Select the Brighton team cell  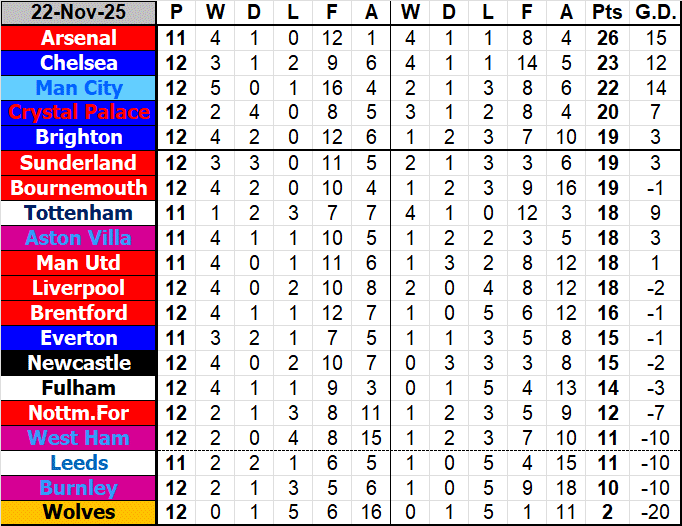click(x=79, y=138)
